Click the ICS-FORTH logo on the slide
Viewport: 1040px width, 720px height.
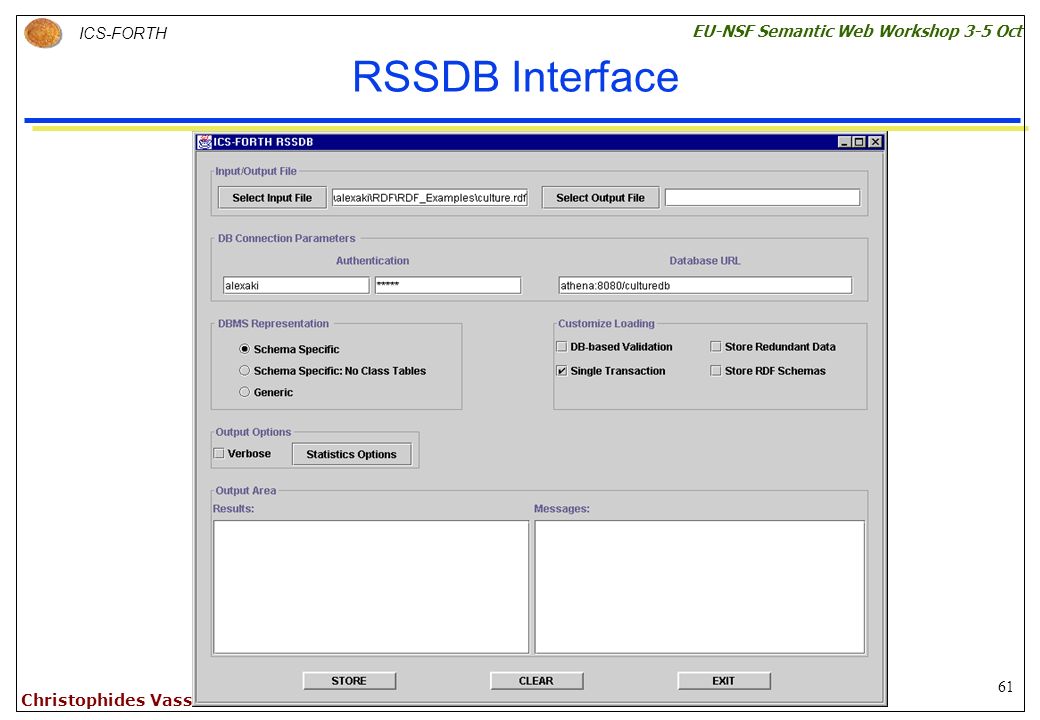43,33
